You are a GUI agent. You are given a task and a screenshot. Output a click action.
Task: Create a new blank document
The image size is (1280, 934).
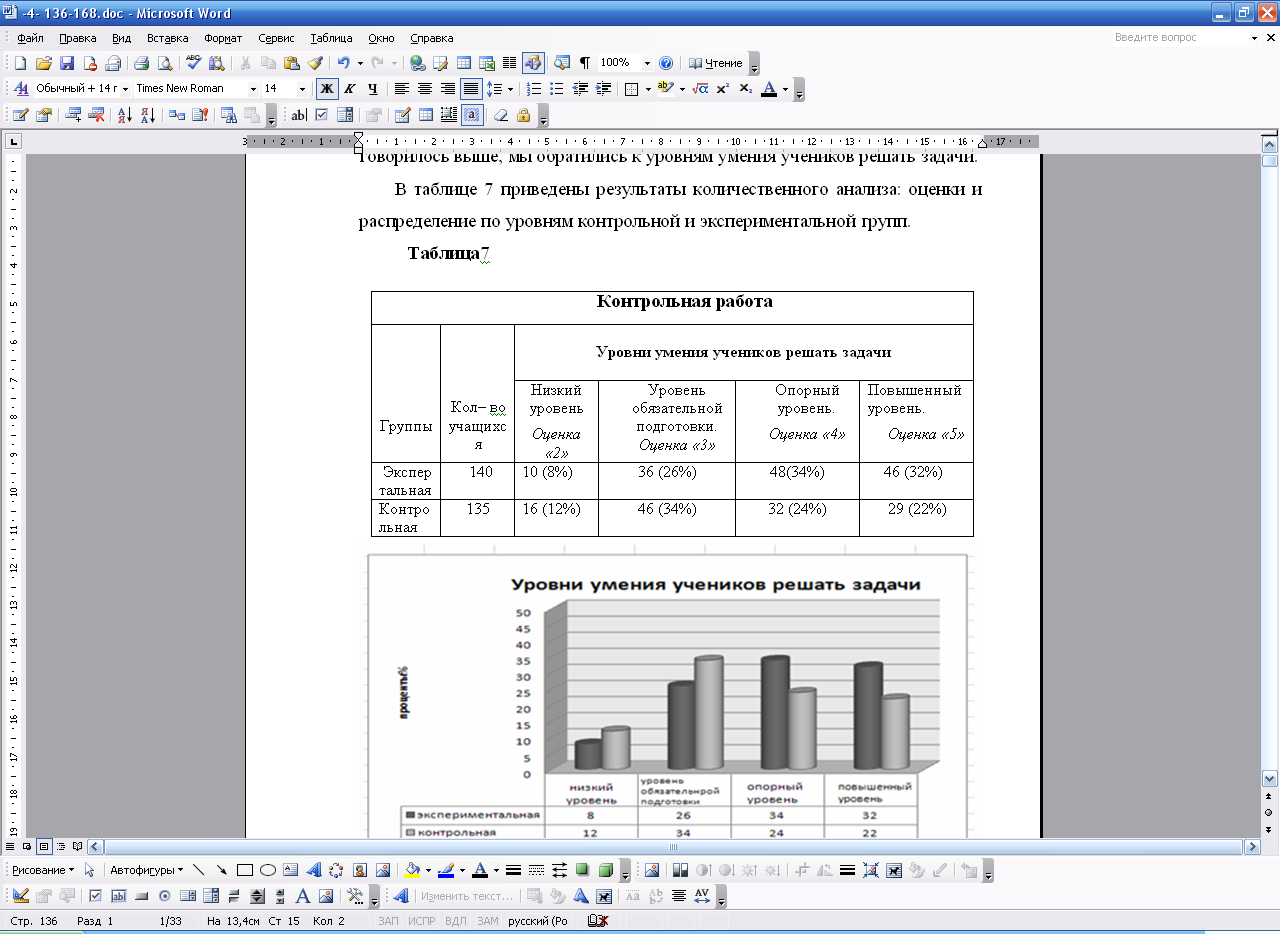[20, 63]
